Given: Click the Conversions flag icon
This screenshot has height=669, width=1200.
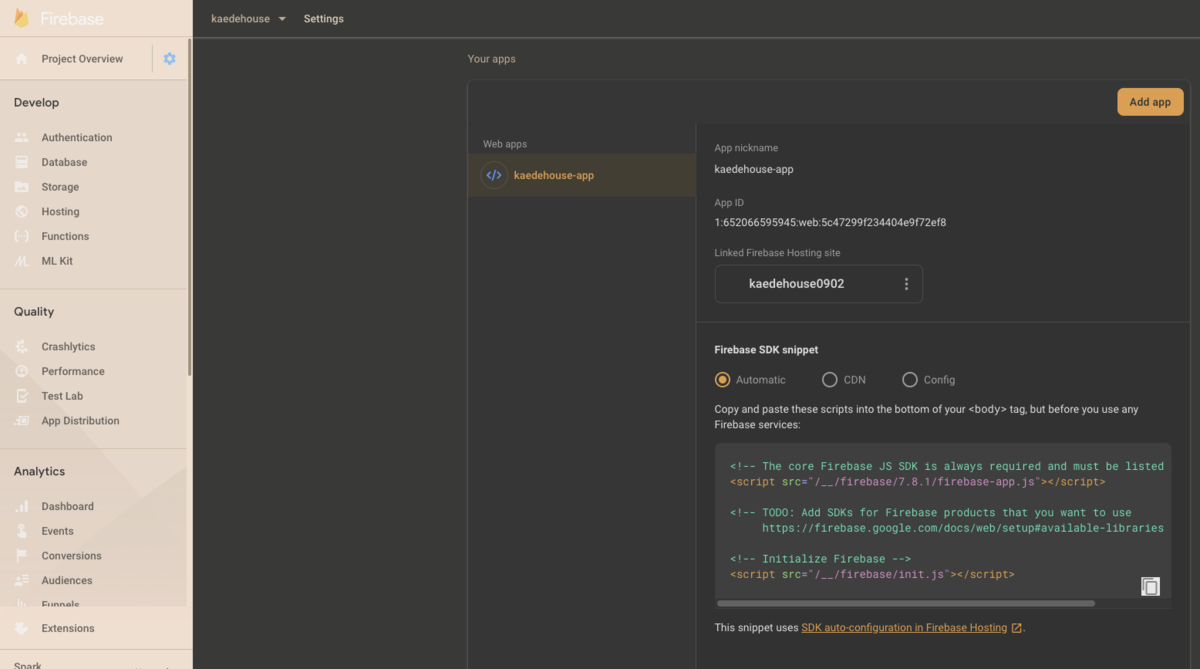Looking at the screenshot, I should tap(22, 556).
